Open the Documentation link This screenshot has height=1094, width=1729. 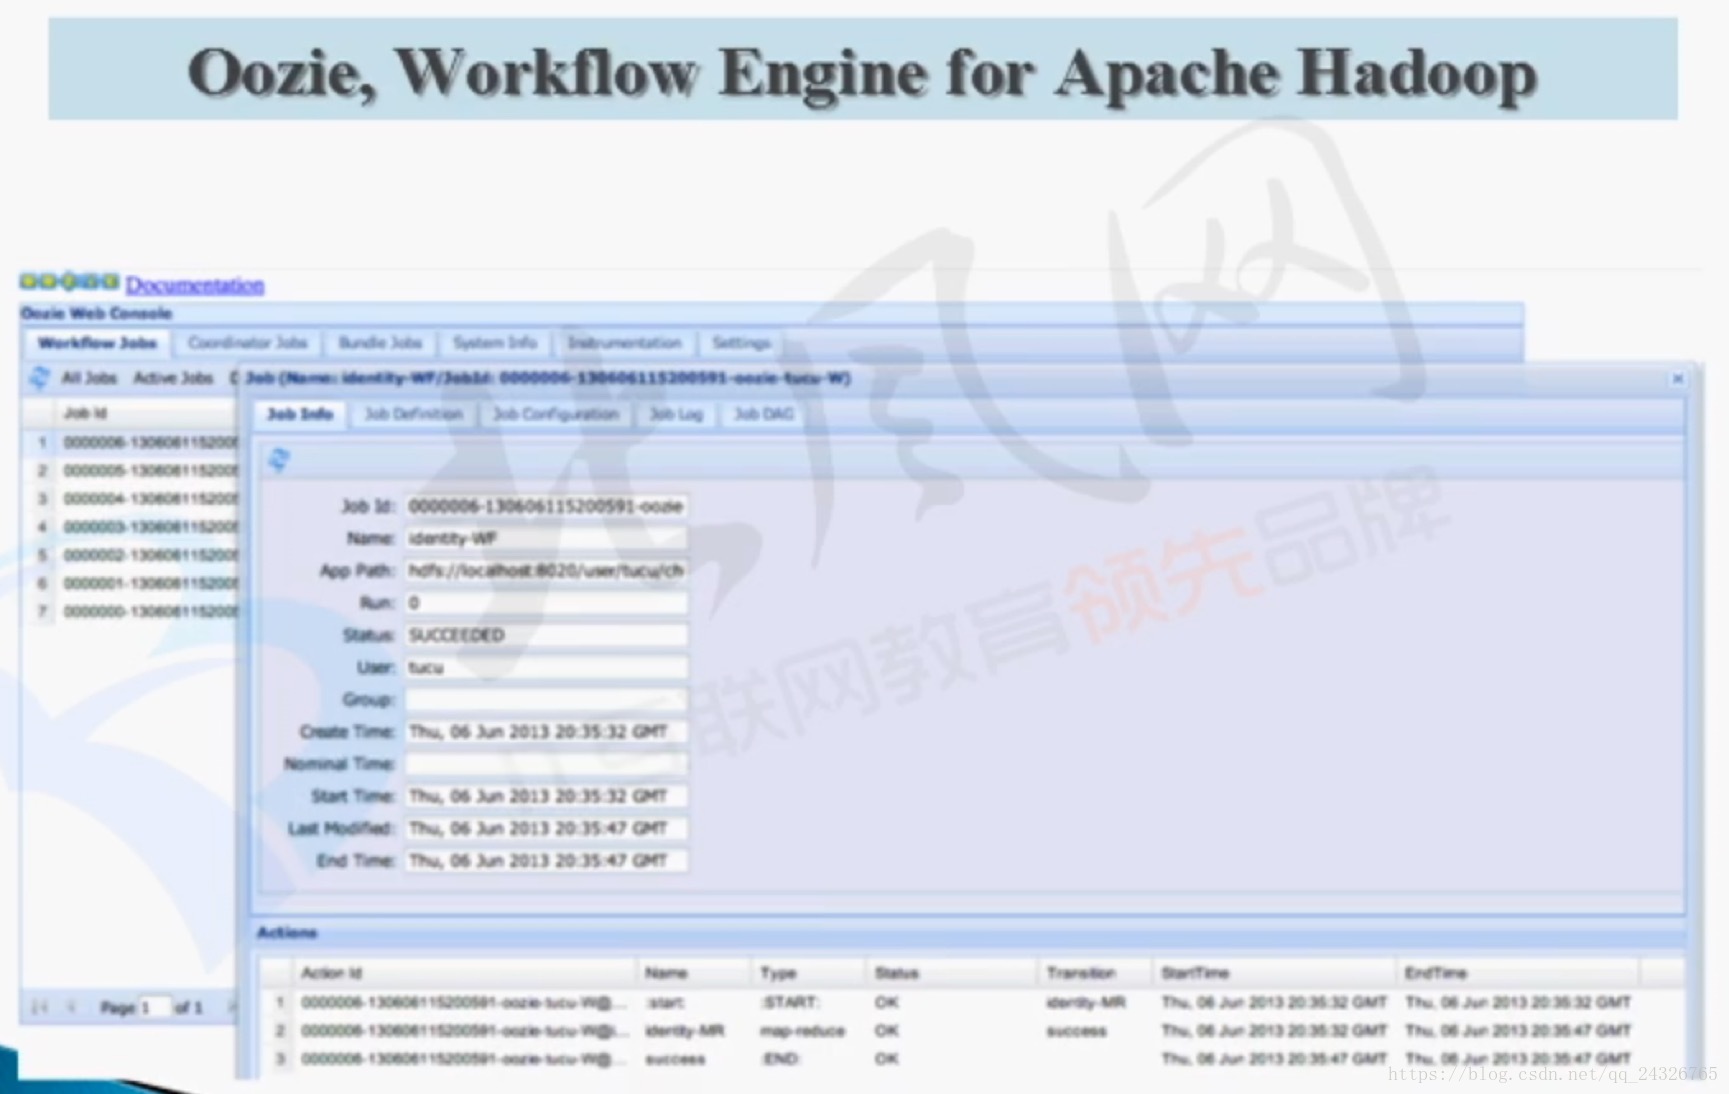(x=195, y=285)
